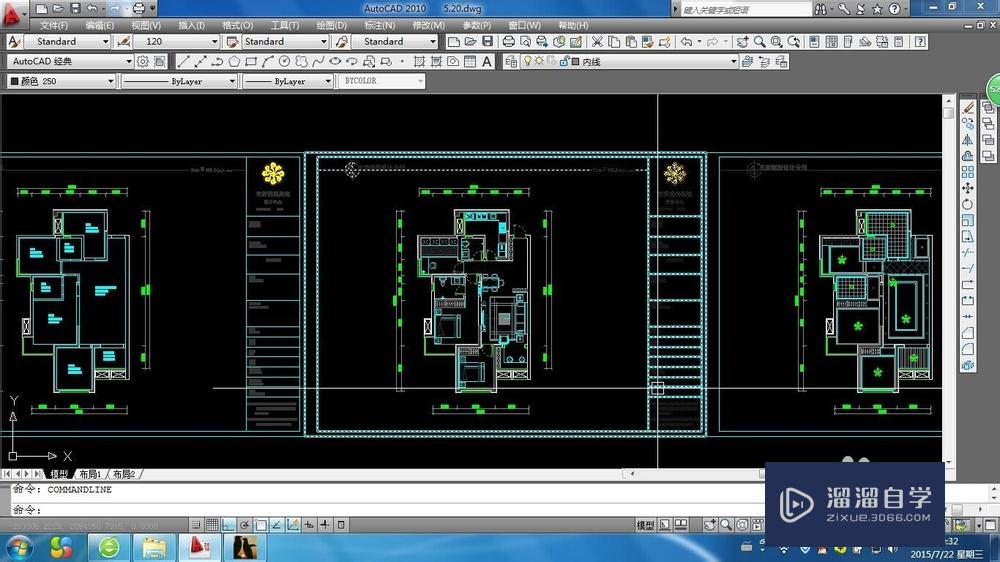The image size is (1000, 562).
Task: Click Plot print icon in standard toolbar
Action: click(508, 41)
